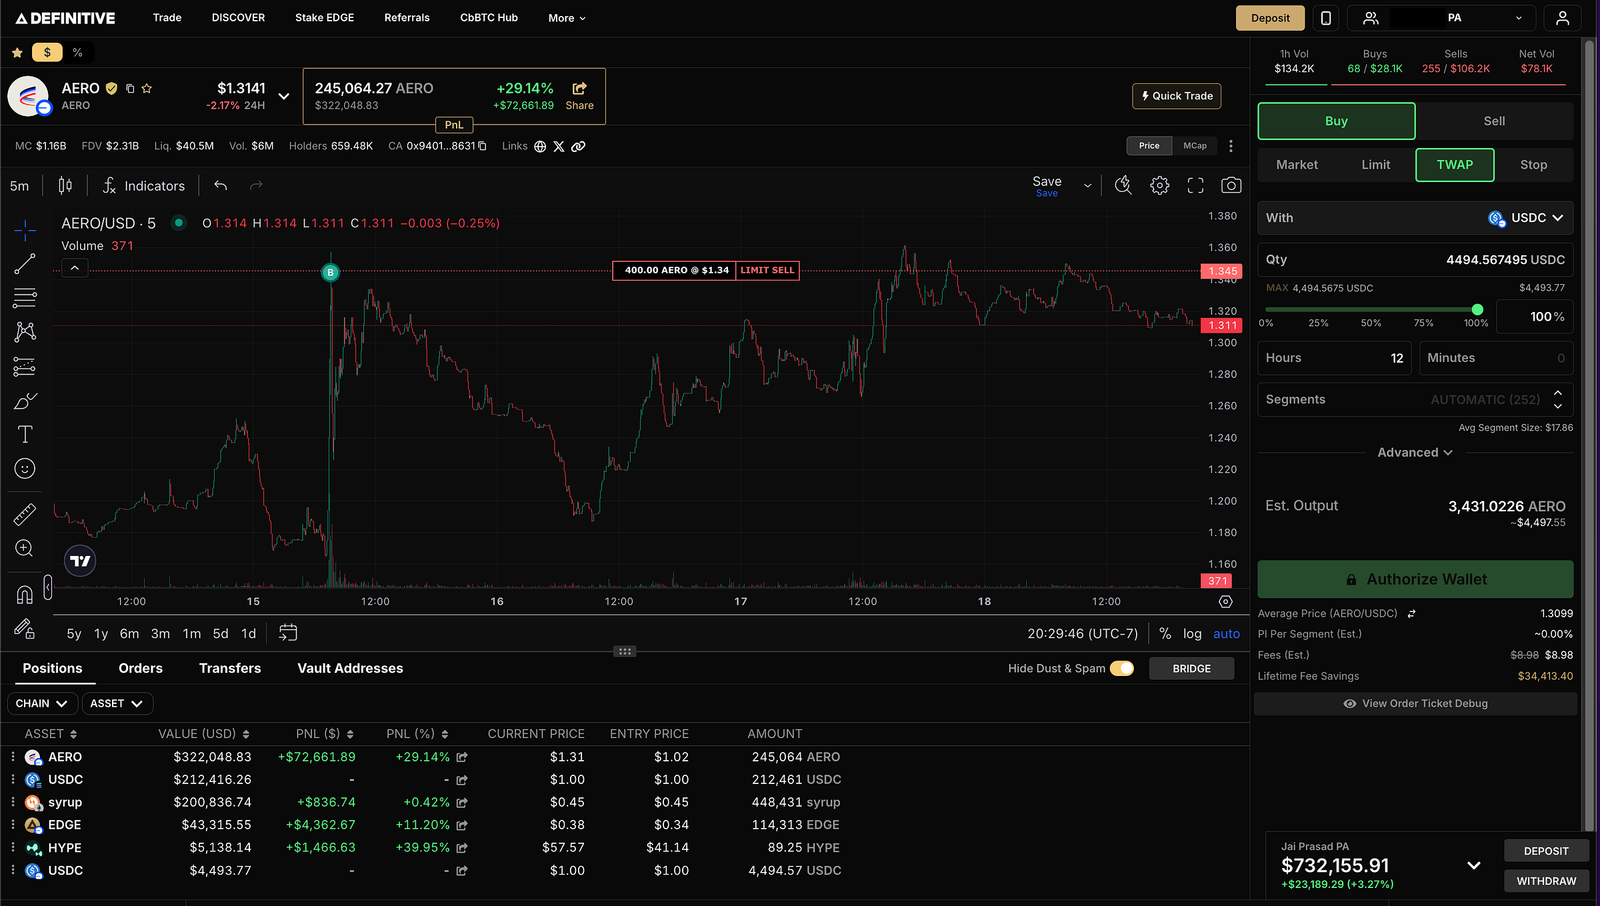The width and height of the screenshot is (1600, 906).
Task: Switch to the Sell side
Action: coord(1494,121)
